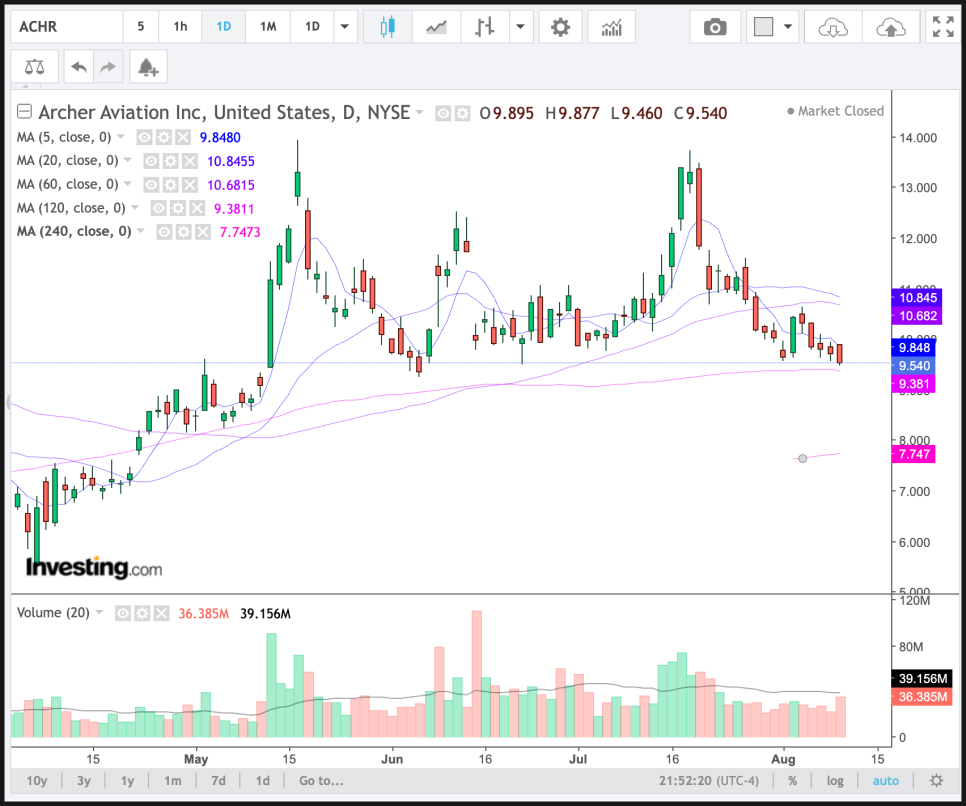Select the highlighted 1D interval
The width and height of the screenshot is (966, 806).
[224, 26]
